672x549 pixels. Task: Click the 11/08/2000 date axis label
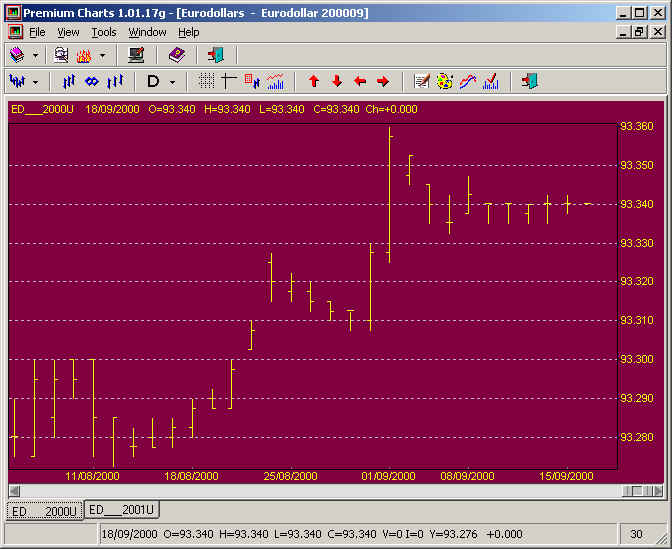(92, 476)
